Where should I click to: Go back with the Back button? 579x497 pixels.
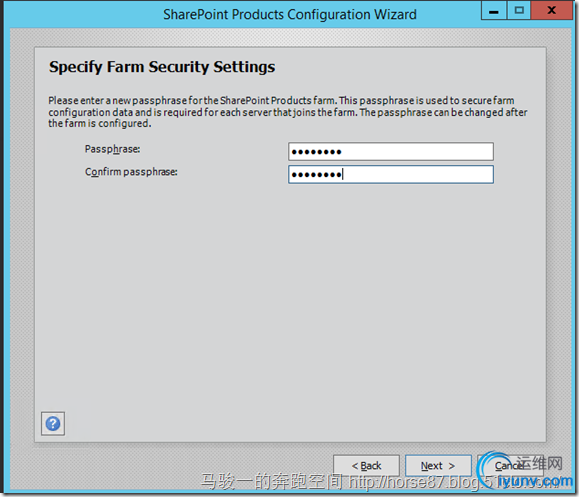[x=366, y=466]
